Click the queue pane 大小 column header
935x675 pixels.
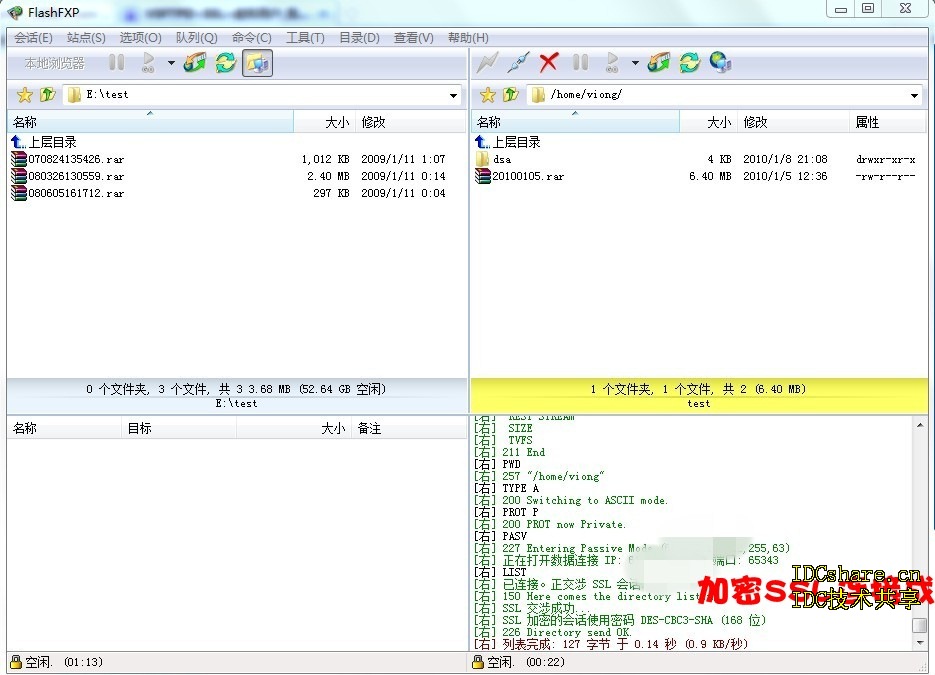pyautogui.click(x=295, y=428)
